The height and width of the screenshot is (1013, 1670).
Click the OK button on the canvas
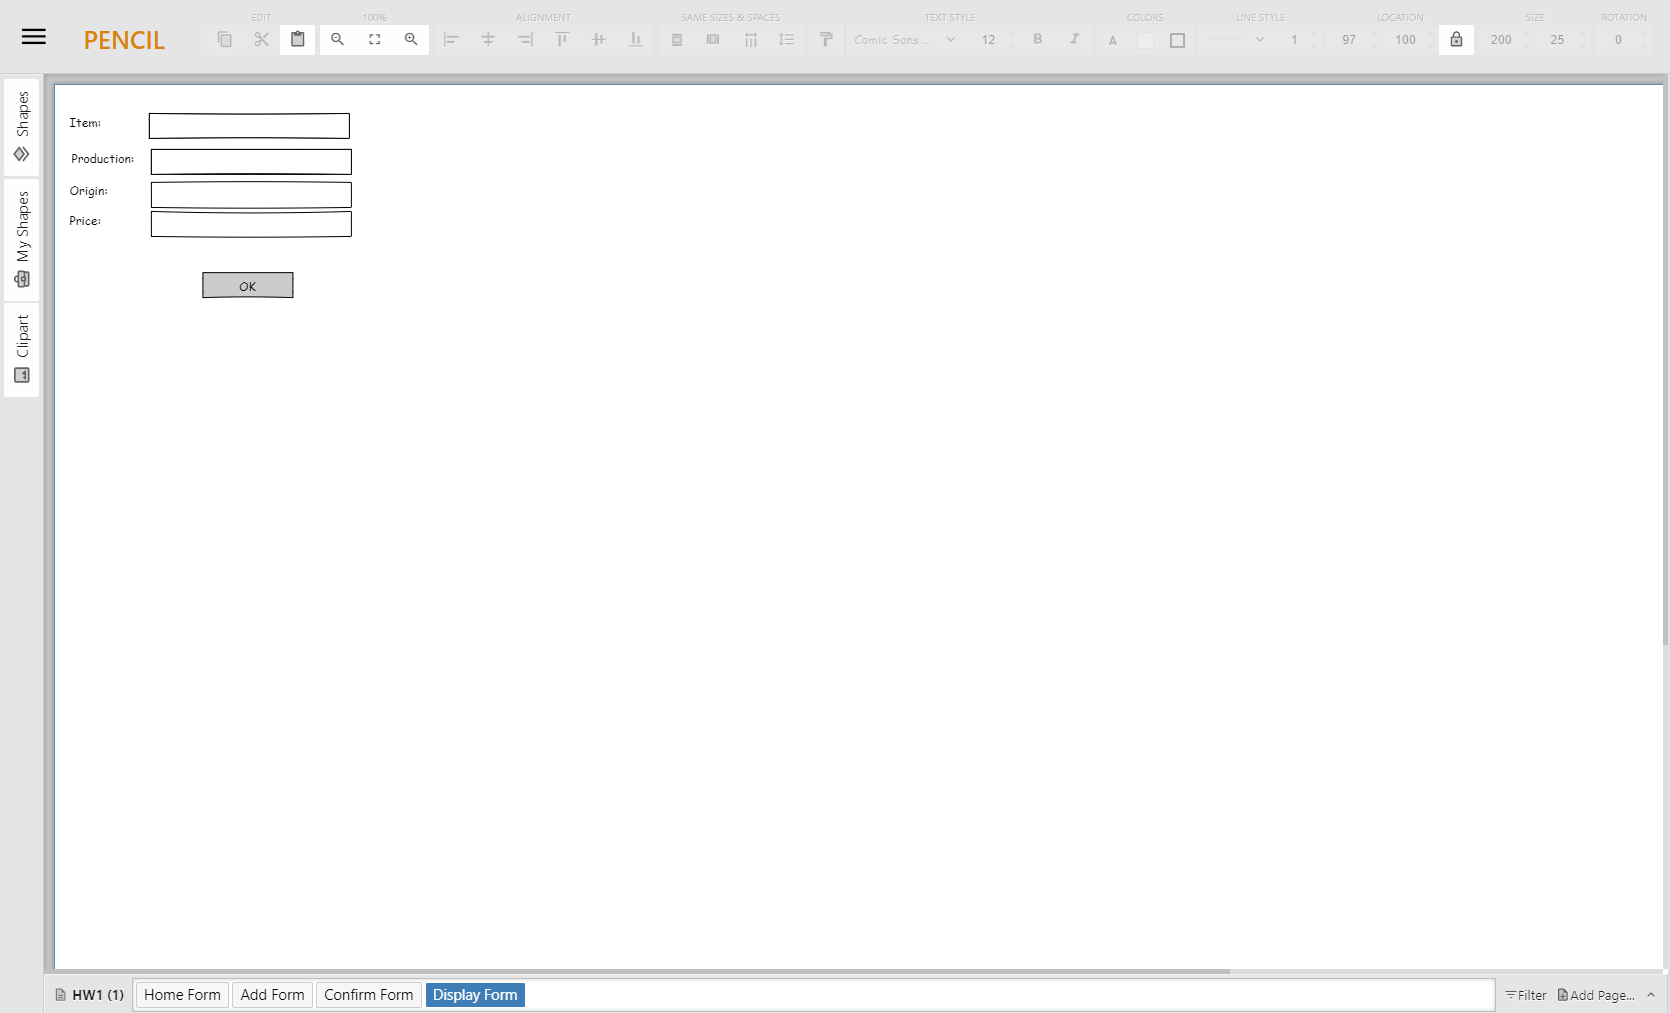(x=247, y=285)
